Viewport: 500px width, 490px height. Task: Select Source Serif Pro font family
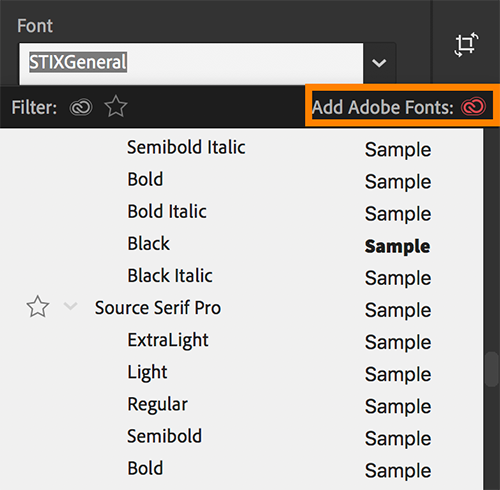pyautogui.click(x=158, y=308)
